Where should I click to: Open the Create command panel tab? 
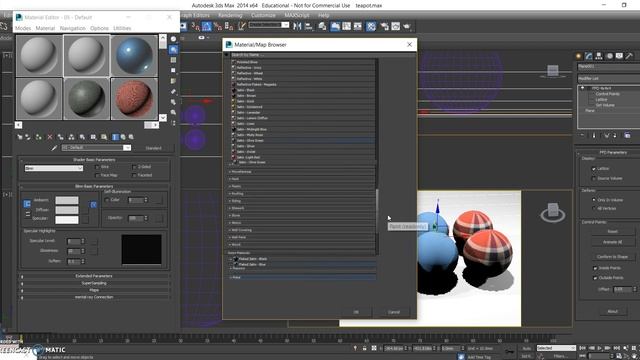pyautogui.click(x=578, y=56)
